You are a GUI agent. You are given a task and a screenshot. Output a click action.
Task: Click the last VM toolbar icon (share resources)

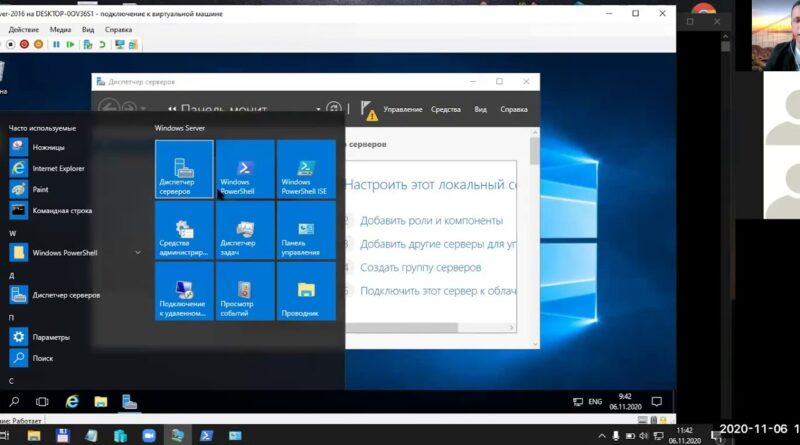pyautogui.click(x=133, y=44)
